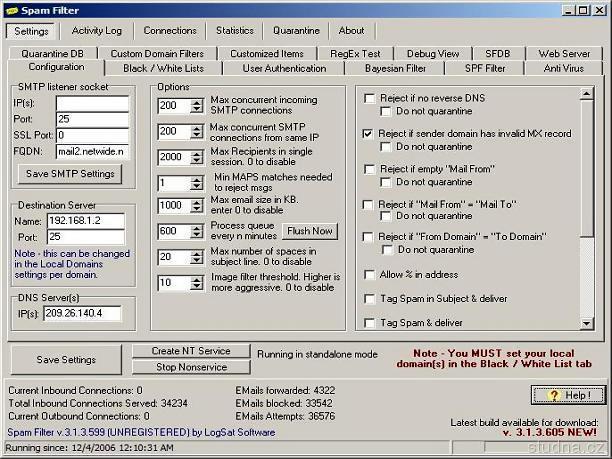Toggle Allow % in address checkbox
Image resolution: width=612 pixels, height=459 pixels.
point(370,274)
